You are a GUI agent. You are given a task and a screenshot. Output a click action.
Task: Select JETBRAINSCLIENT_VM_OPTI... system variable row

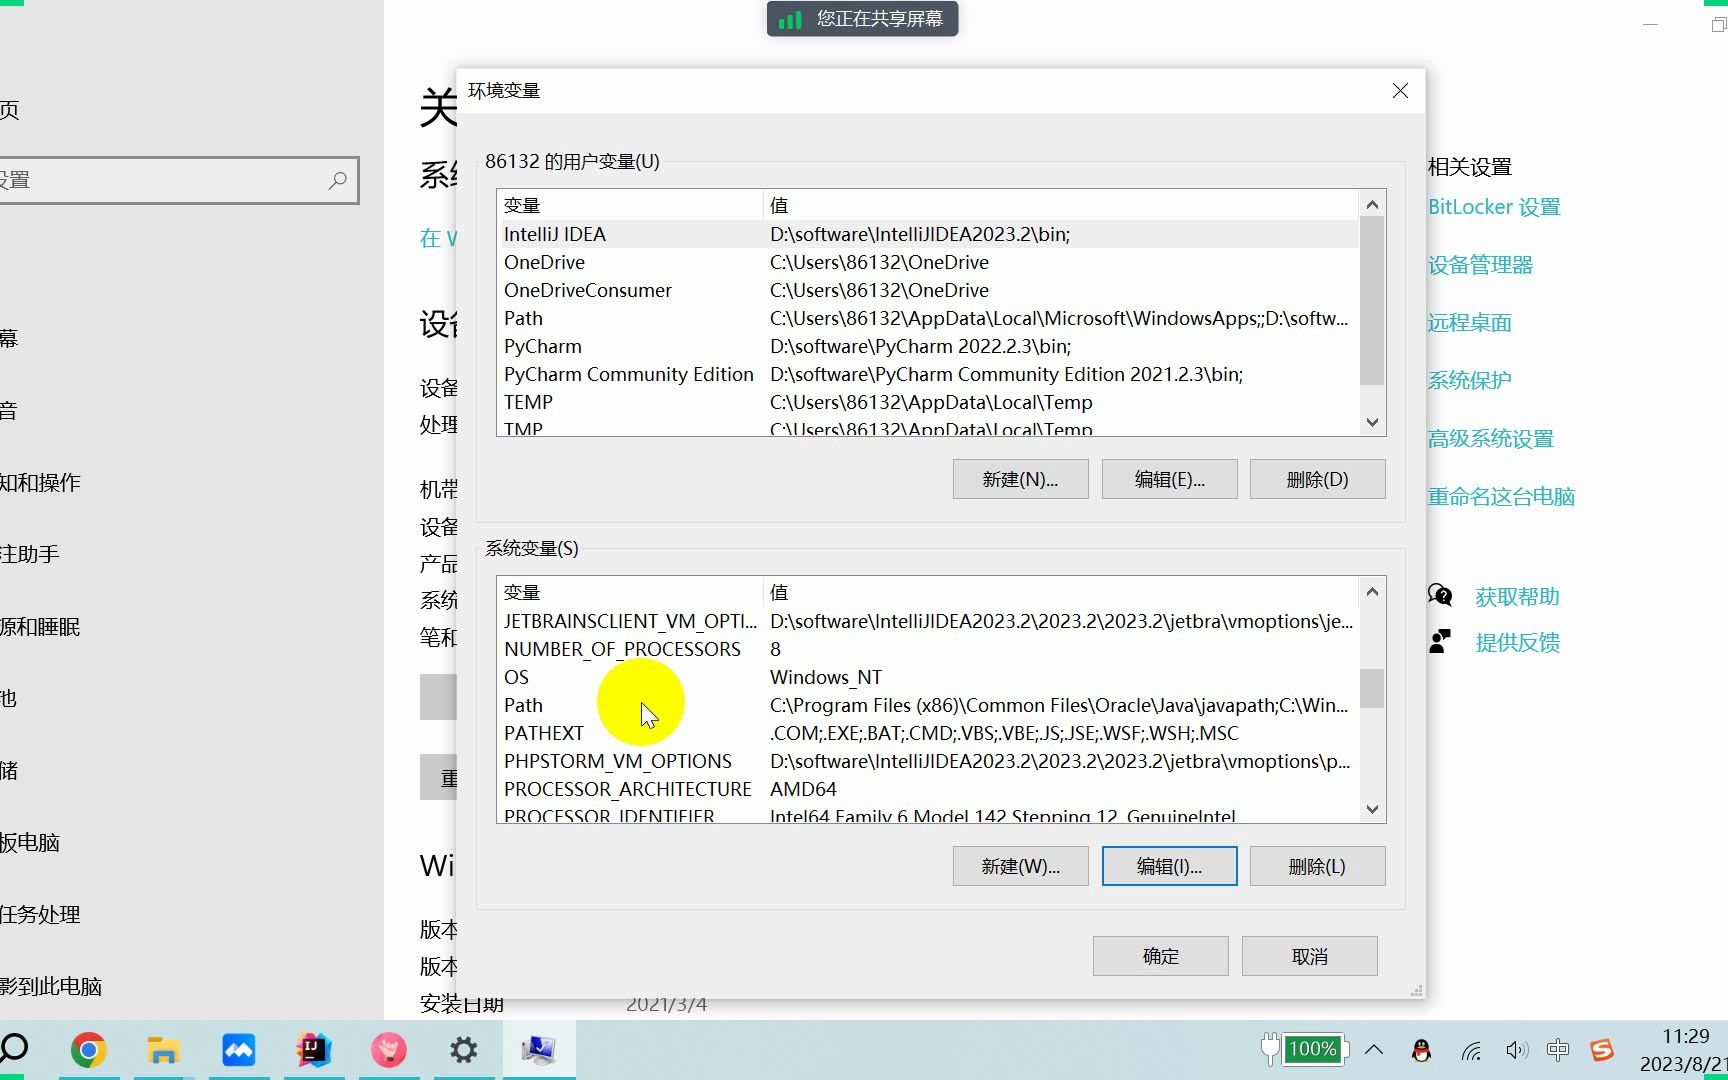[x=928, y=621]
